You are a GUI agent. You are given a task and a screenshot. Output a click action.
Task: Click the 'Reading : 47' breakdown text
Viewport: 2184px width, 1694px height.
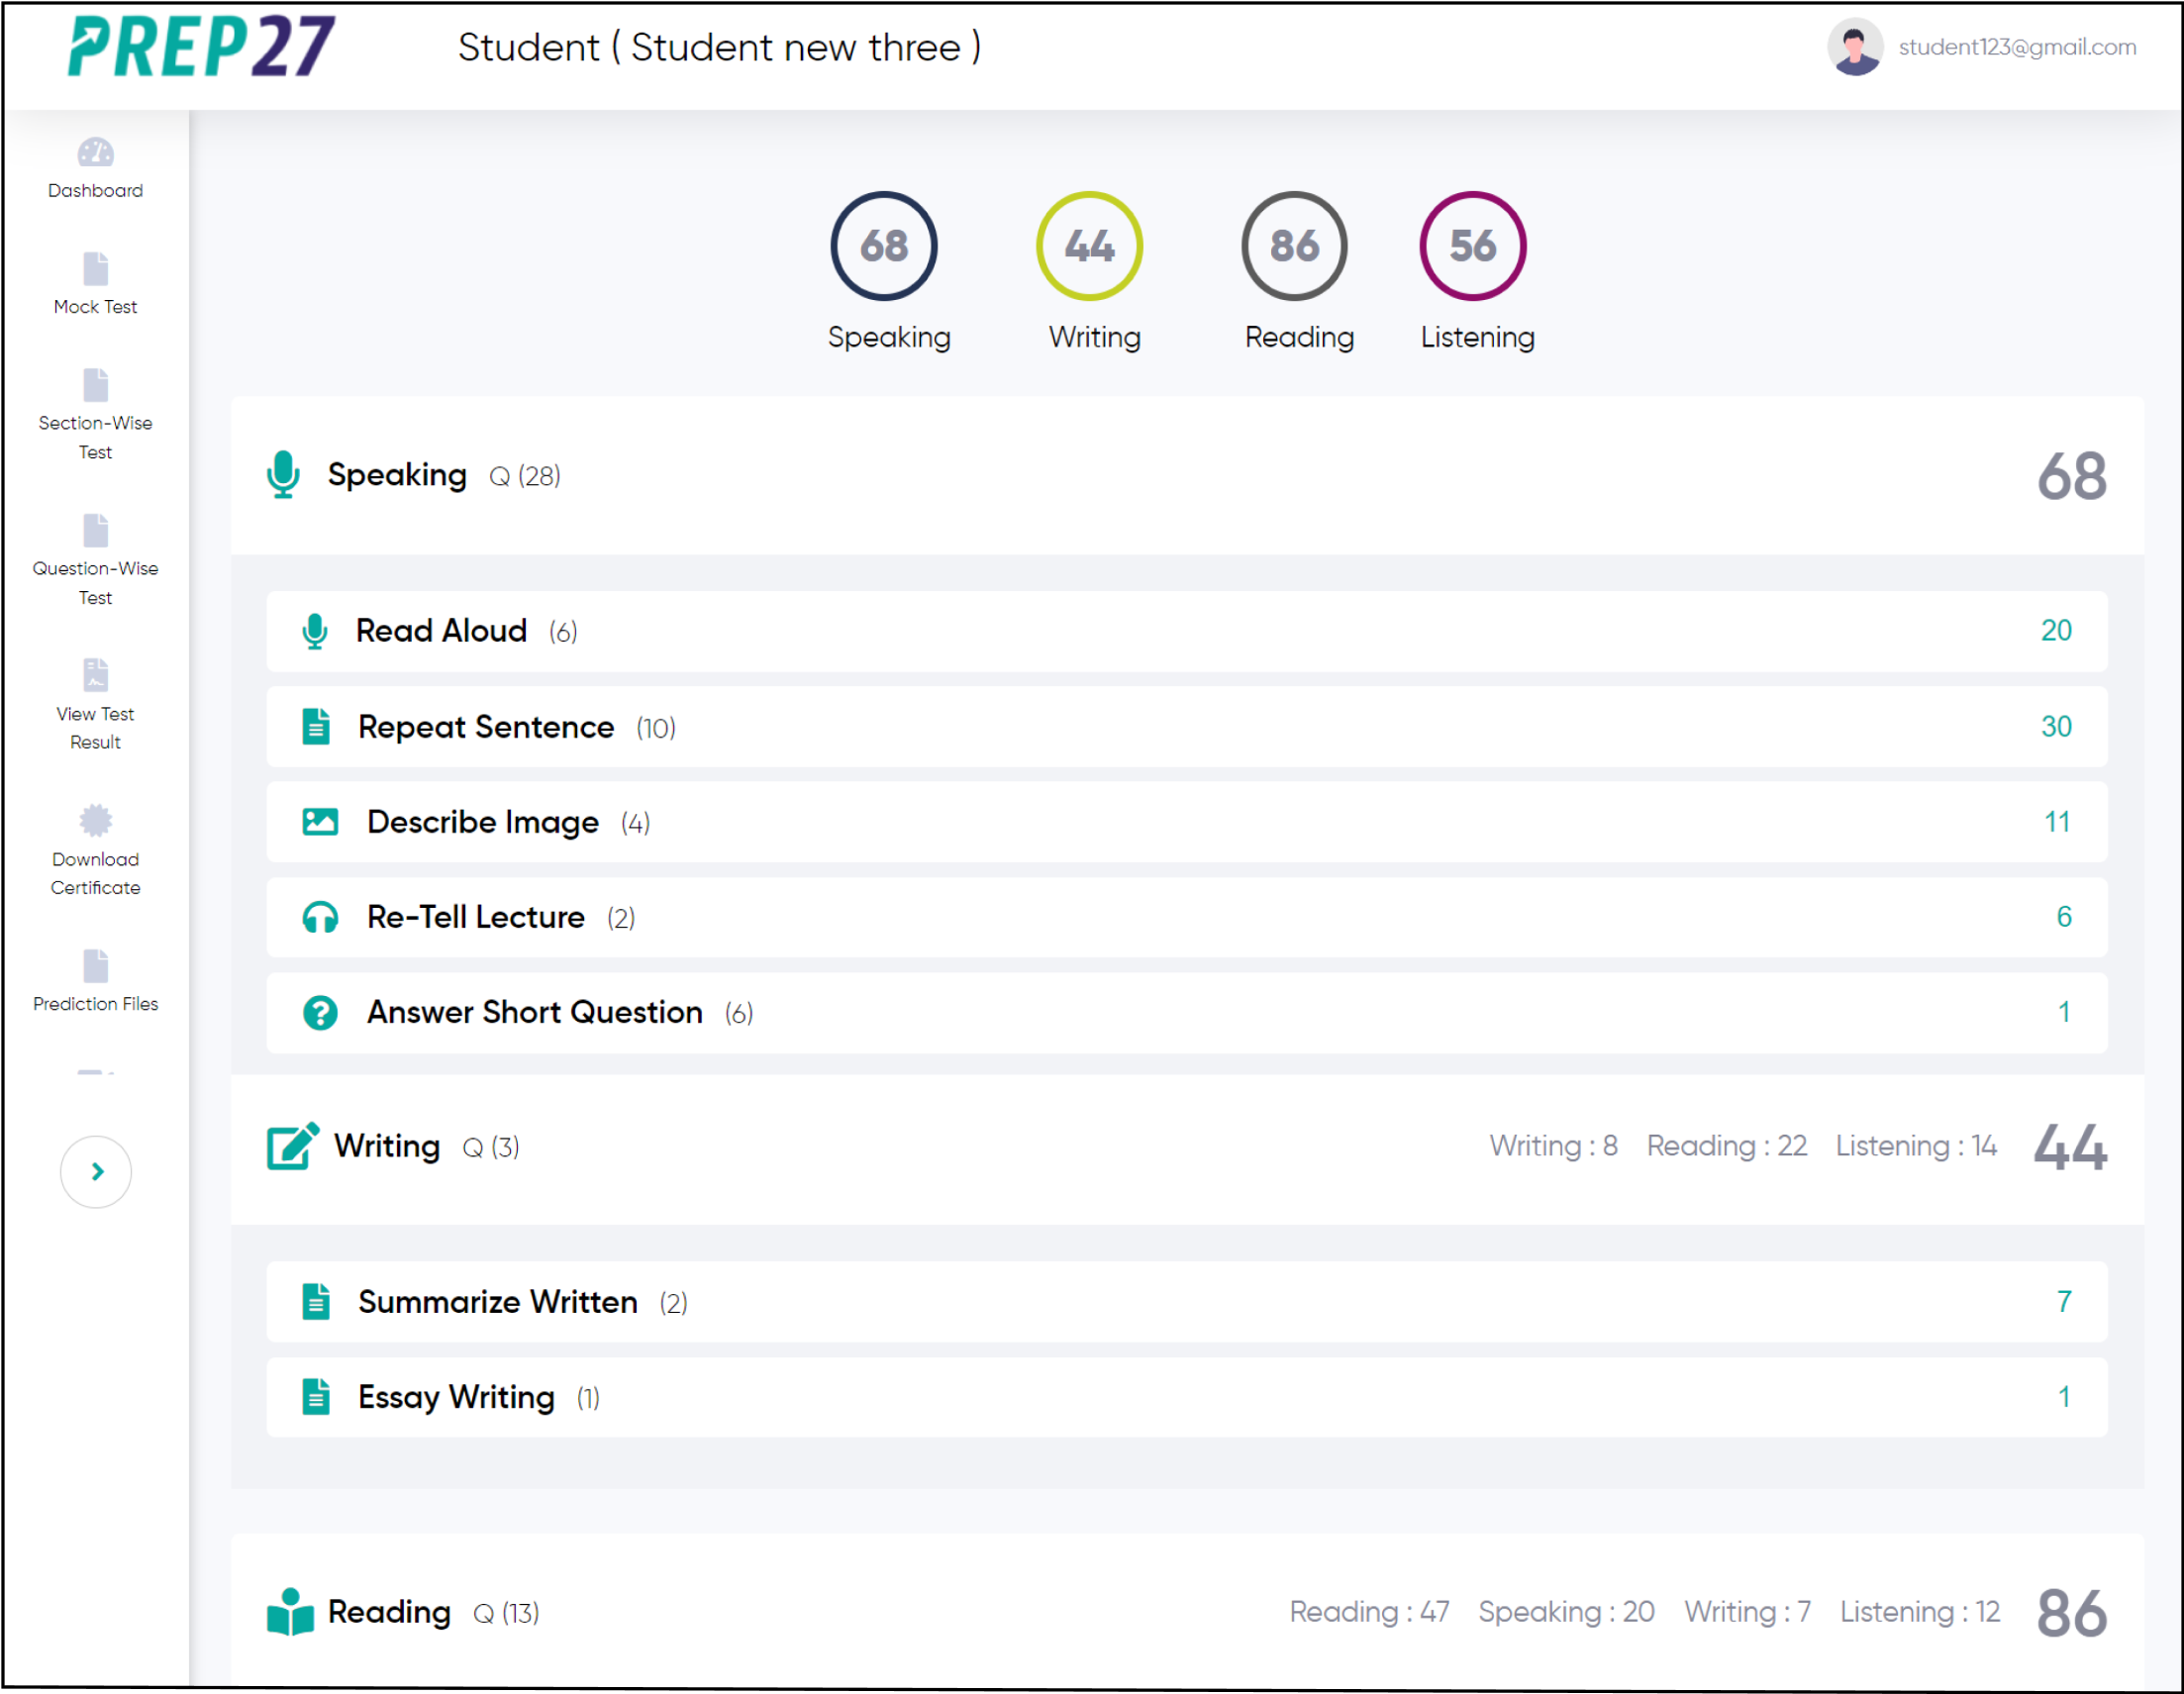tap(1369, 1612)
